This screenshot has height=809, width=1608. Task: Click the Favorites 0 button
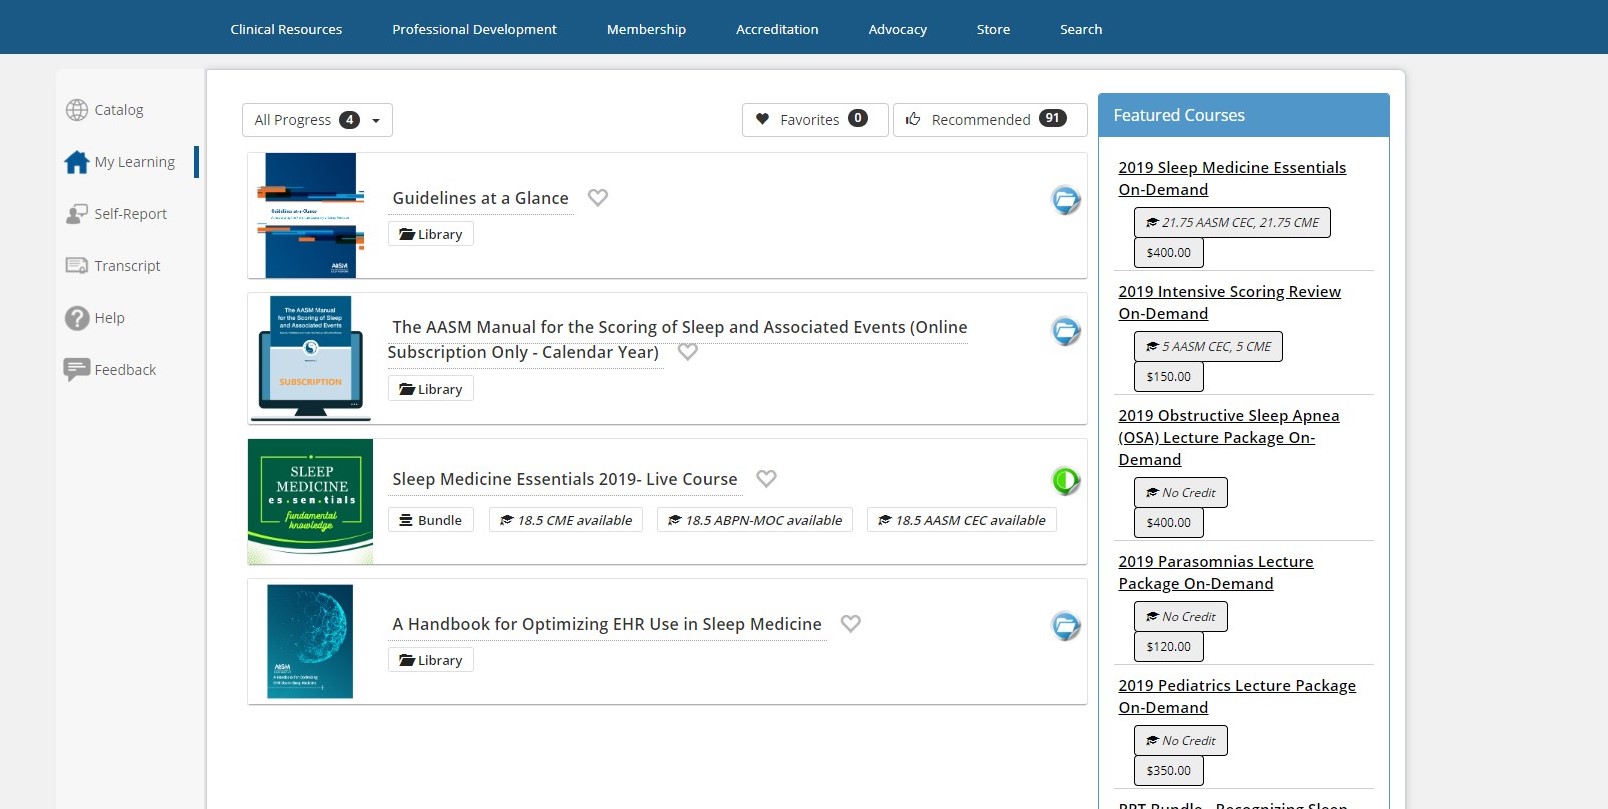point(815,120)
